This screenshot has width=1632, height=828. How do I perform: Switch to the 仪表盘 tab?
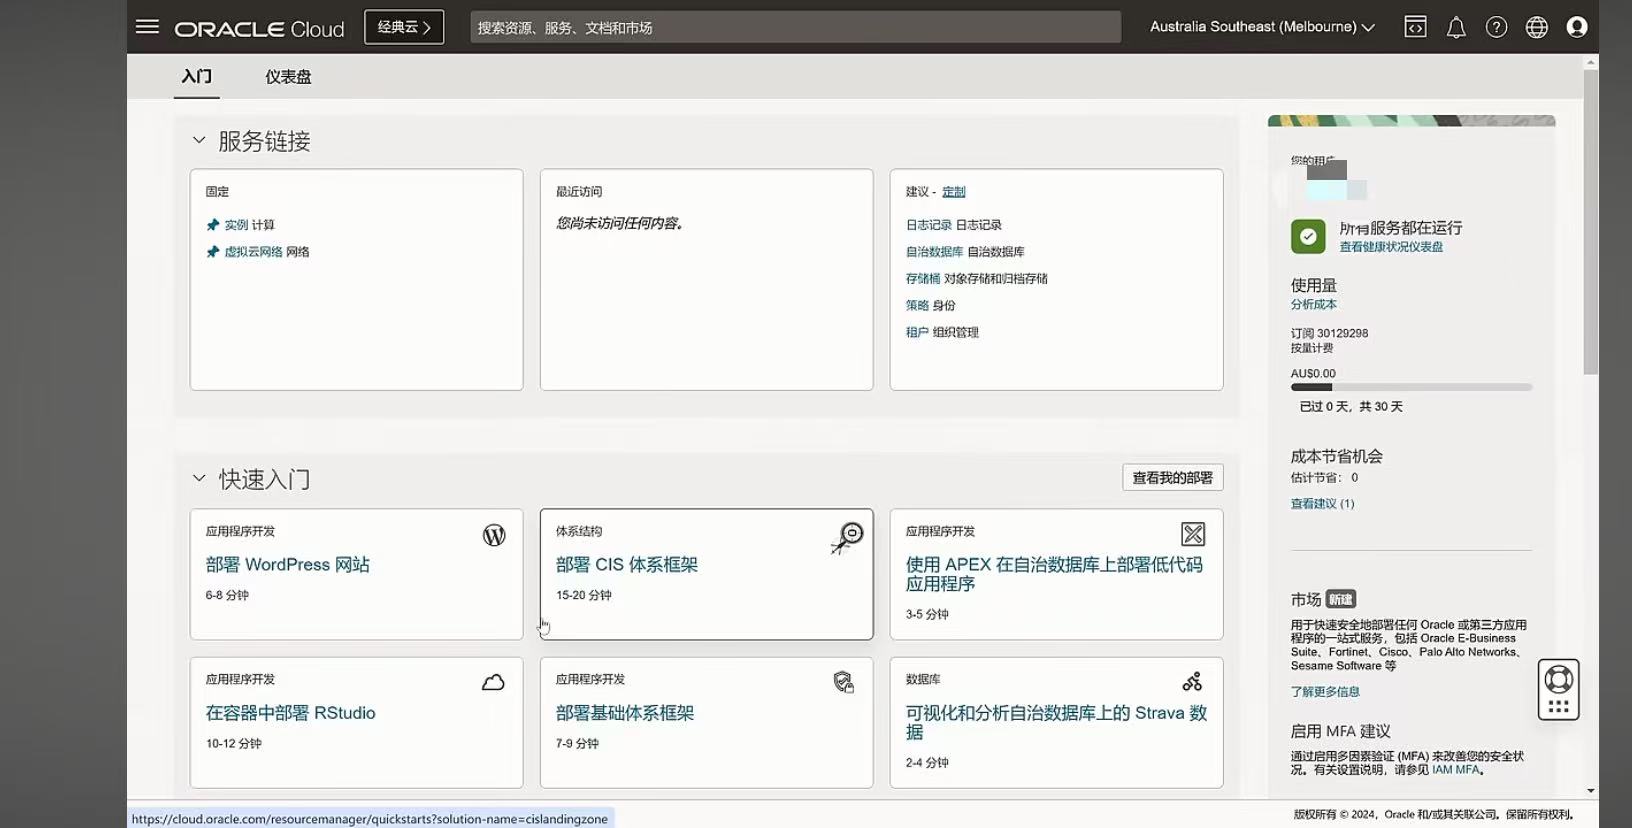click(288, 76)
